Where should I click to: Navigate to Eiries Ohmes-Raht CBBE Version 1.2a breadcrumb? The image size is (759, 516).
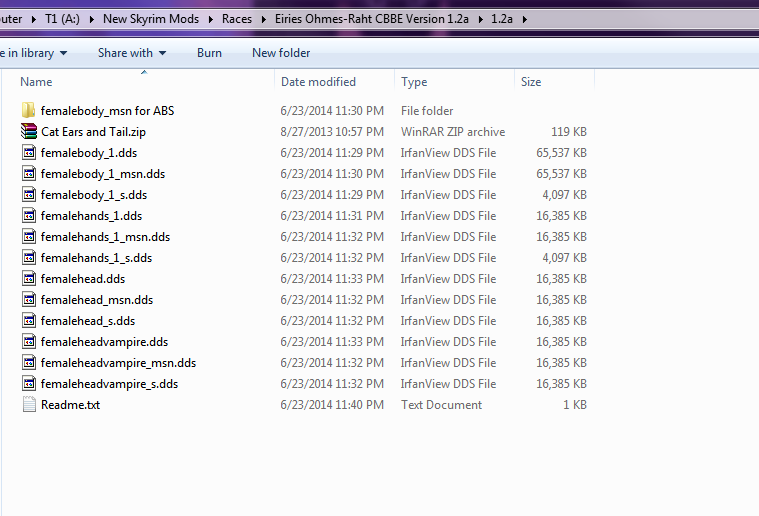[x=372, y=19]
